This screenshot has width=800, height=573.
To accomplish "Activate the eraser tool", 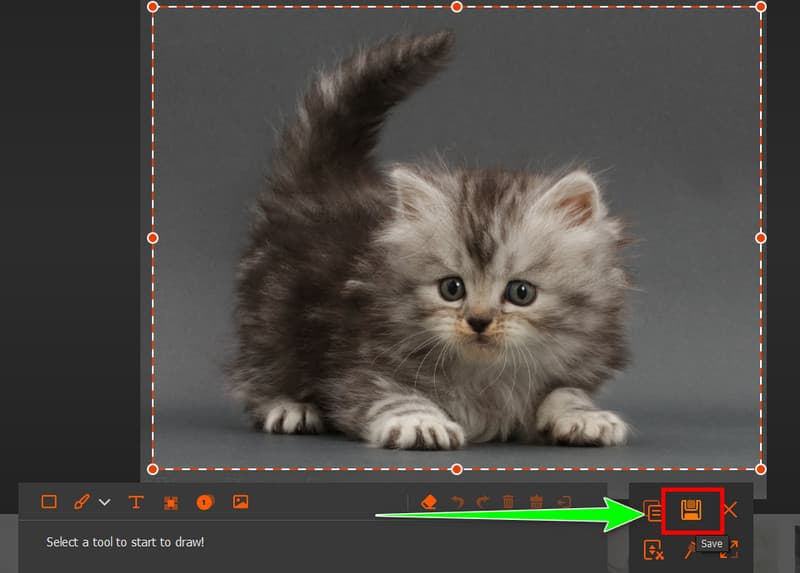I will point(429,502).
